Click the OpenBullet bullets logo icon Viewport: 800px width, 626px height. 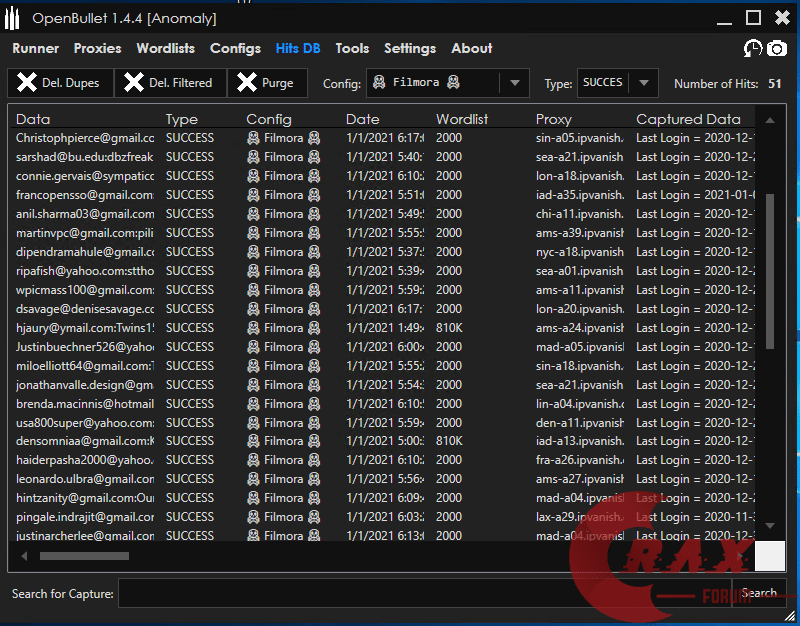(x=12, y=18)
